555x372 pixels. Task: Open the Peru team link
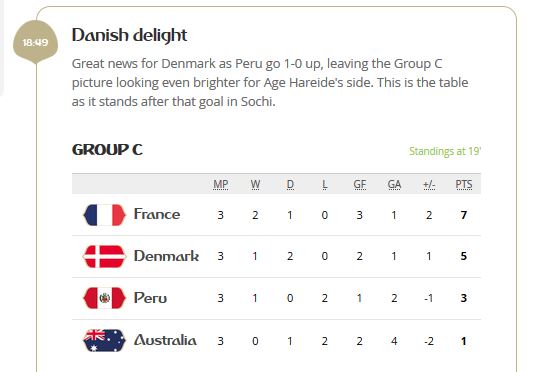pyautogui.click(x=150, y=298)
